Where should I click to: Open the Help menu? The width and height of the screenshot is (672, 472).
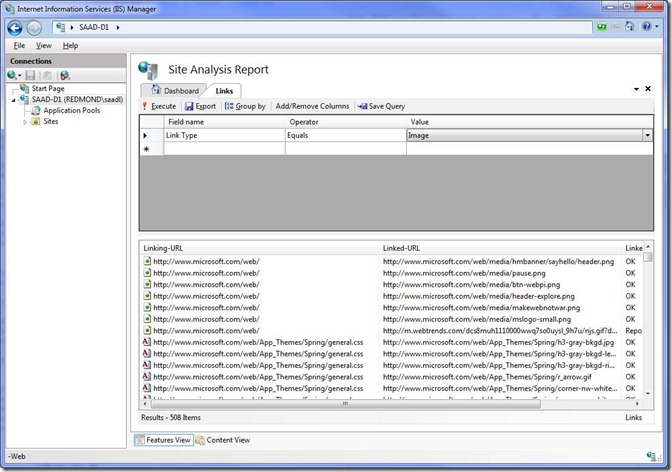(70, 45)
